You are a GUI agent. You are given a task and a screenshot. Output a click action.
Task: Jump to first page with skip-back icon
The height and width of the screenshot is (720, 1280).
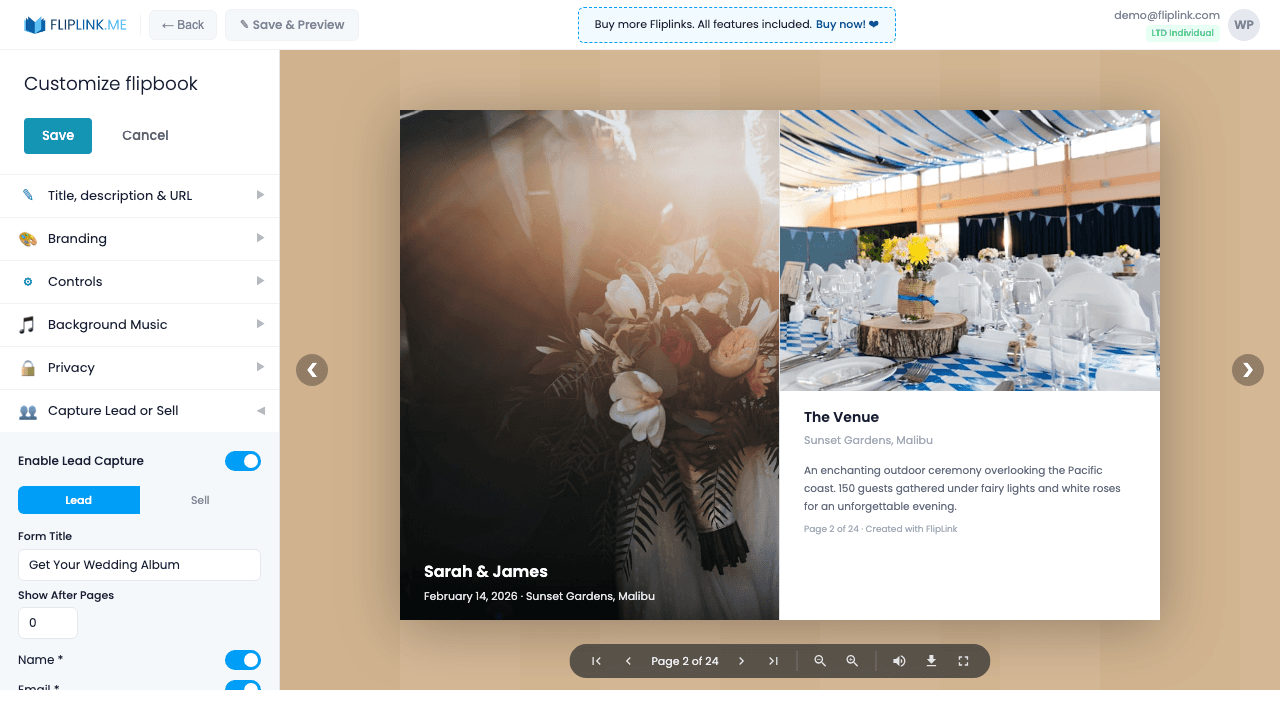point(595,660)
